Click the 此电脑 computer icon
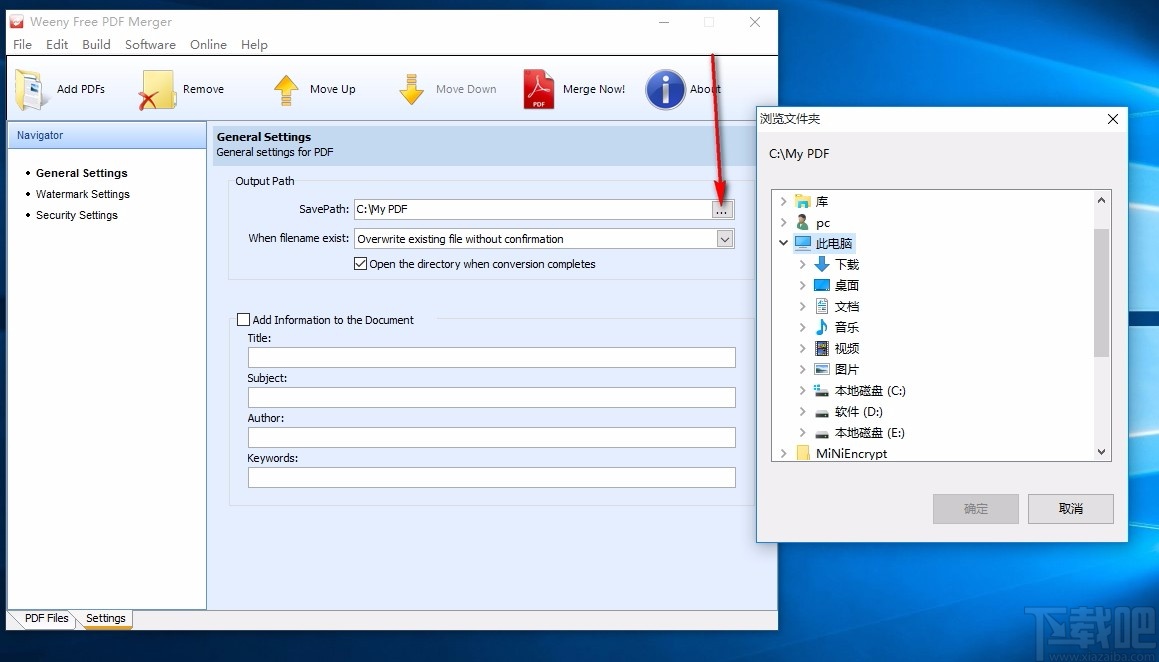Screen dimensions: 1159x662 803,243
